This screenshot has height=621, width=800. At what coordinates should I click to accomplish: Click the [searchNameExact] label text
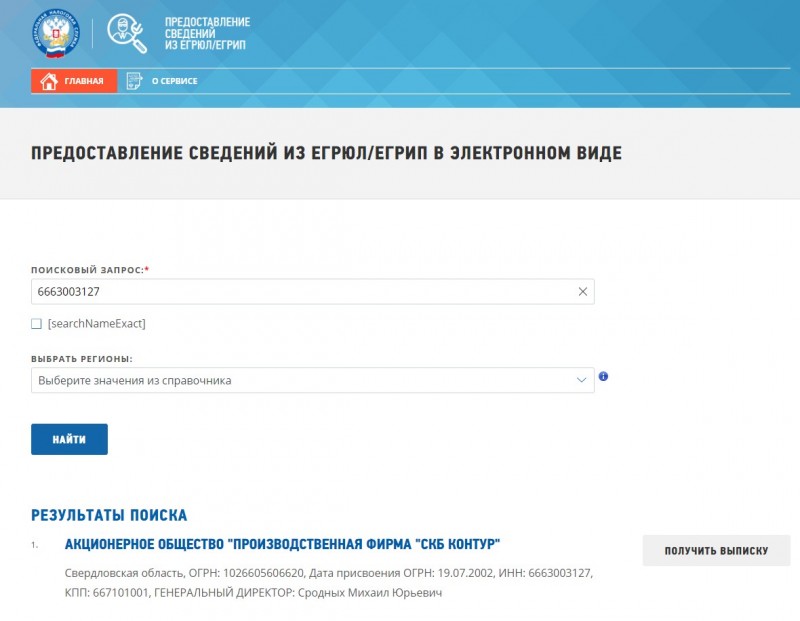96,324
